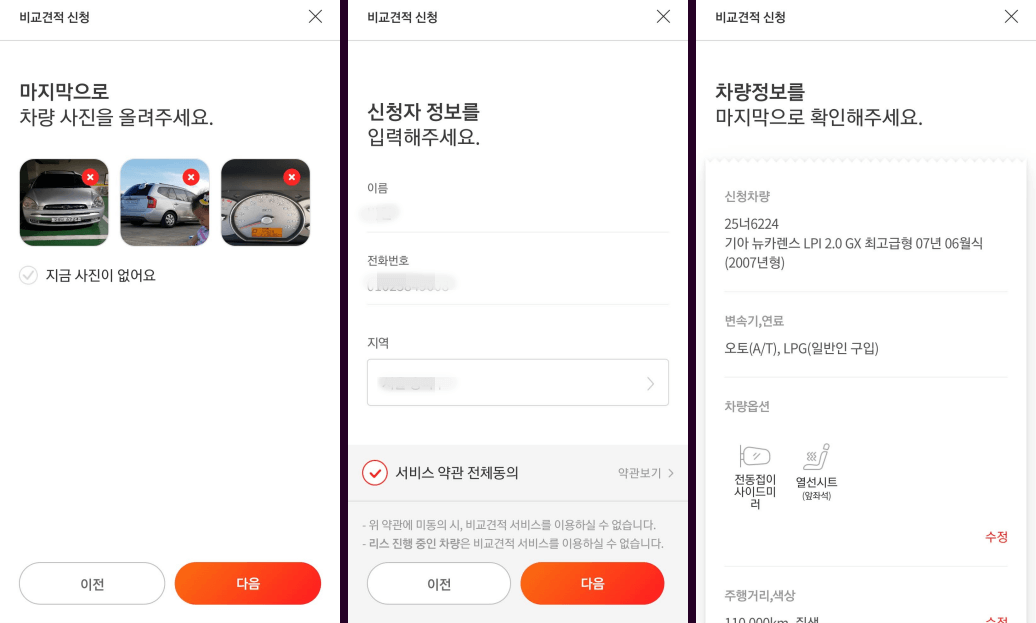Close the 차량정보 confirmation panel
The image size is (1036, 623).
(x=1011, y=17)
